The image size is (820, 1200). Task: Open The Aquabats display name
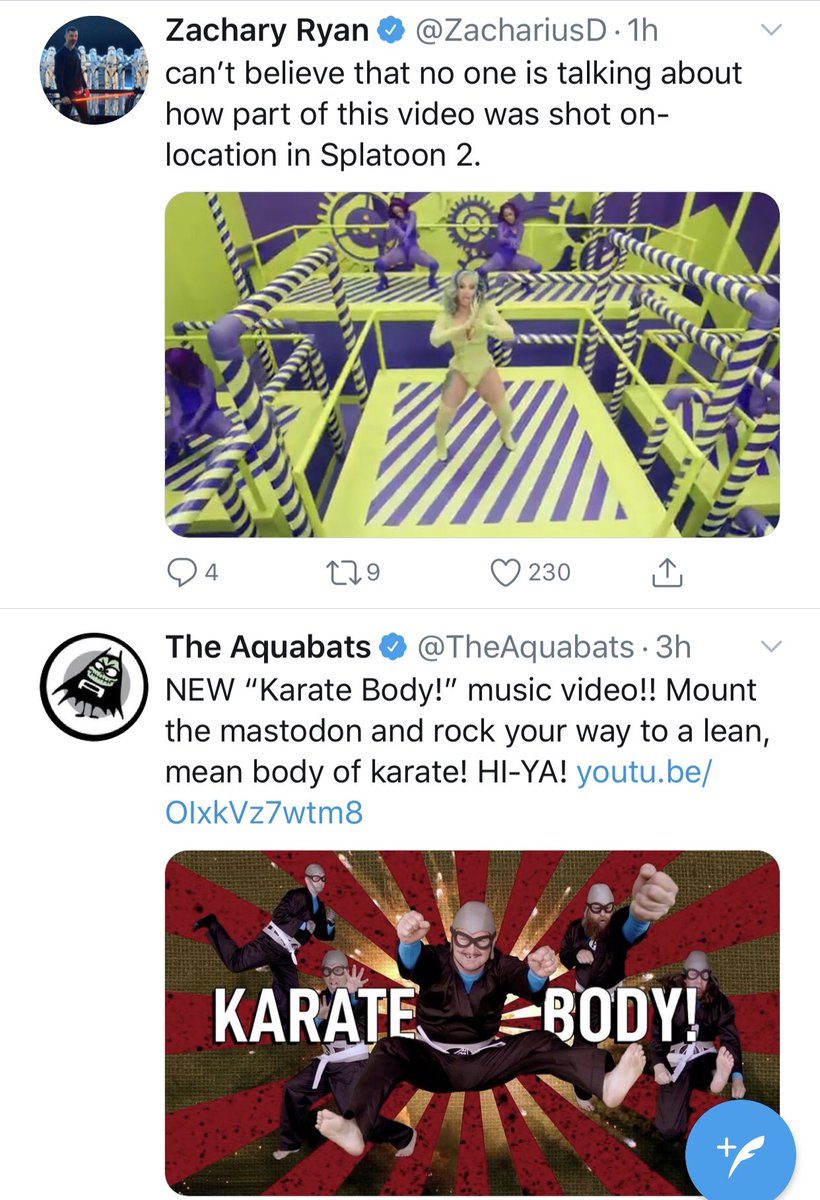(269, 648)
